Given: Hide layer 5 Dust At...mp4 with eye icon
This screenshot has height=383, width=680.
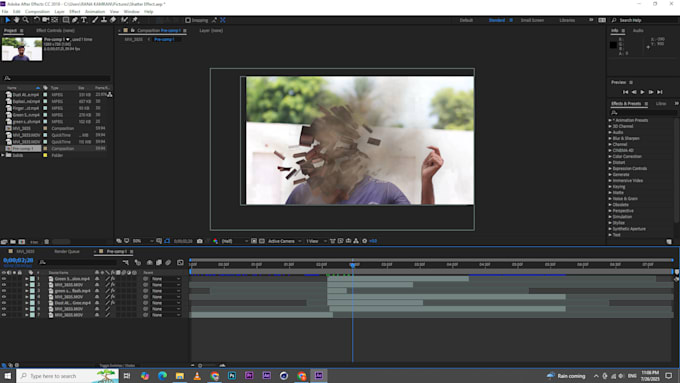Looking at the screenshot, I should (x=4, y=303).
